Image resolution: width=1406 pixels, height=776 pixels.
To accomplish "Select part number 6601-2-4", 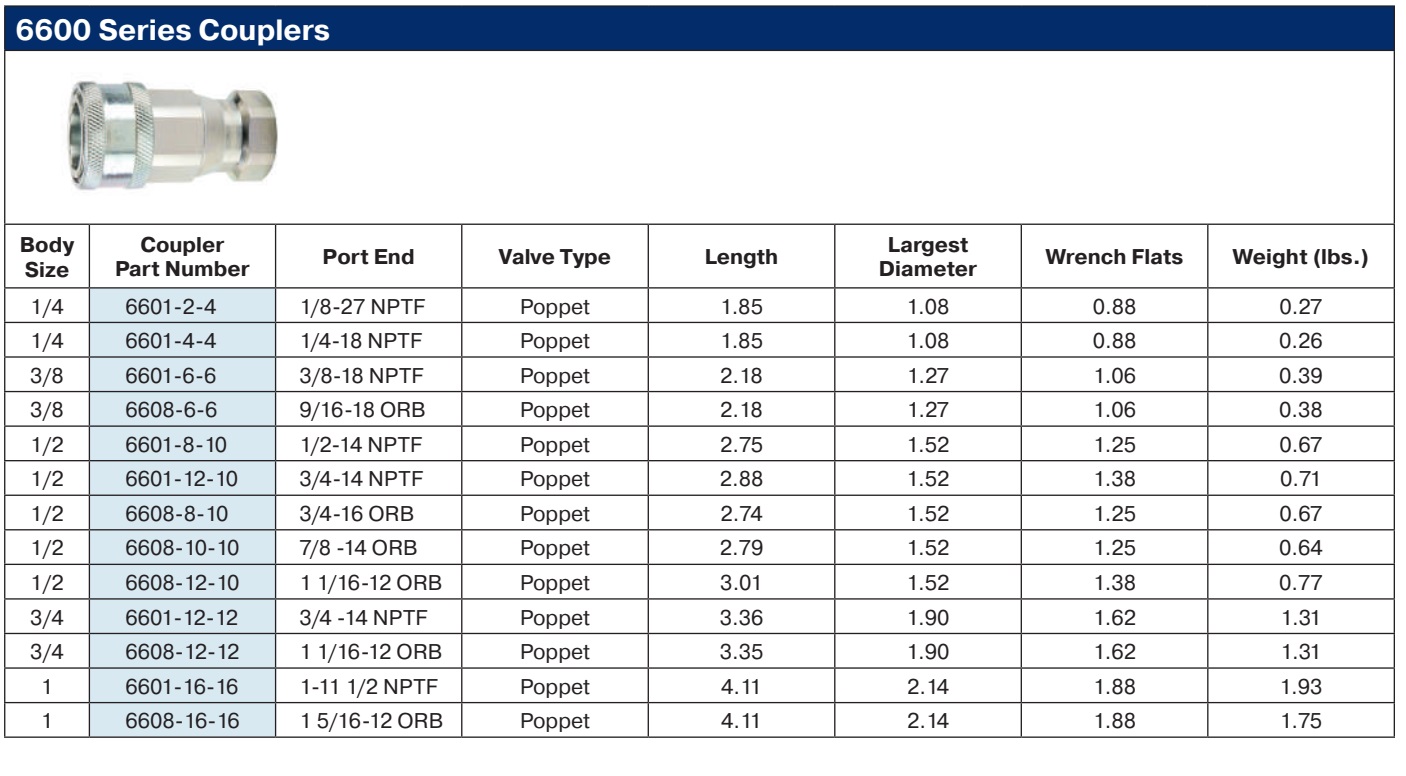I will [182, 309].
